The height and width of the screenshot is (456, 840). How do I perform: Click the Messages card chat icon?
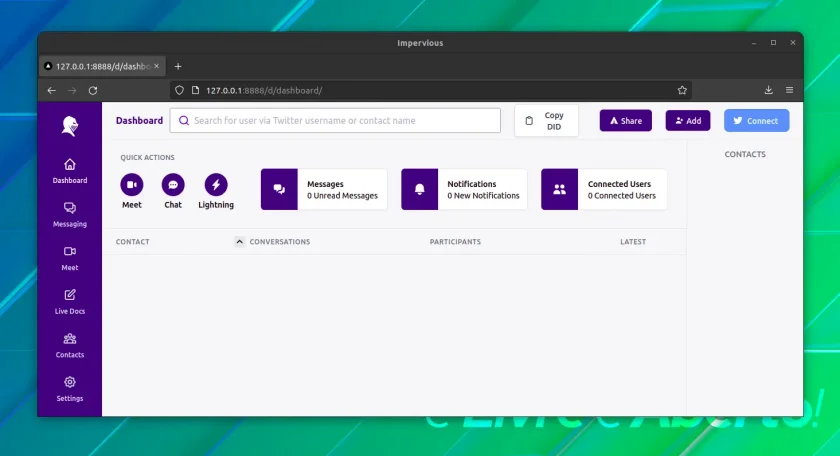coord(279,189)
